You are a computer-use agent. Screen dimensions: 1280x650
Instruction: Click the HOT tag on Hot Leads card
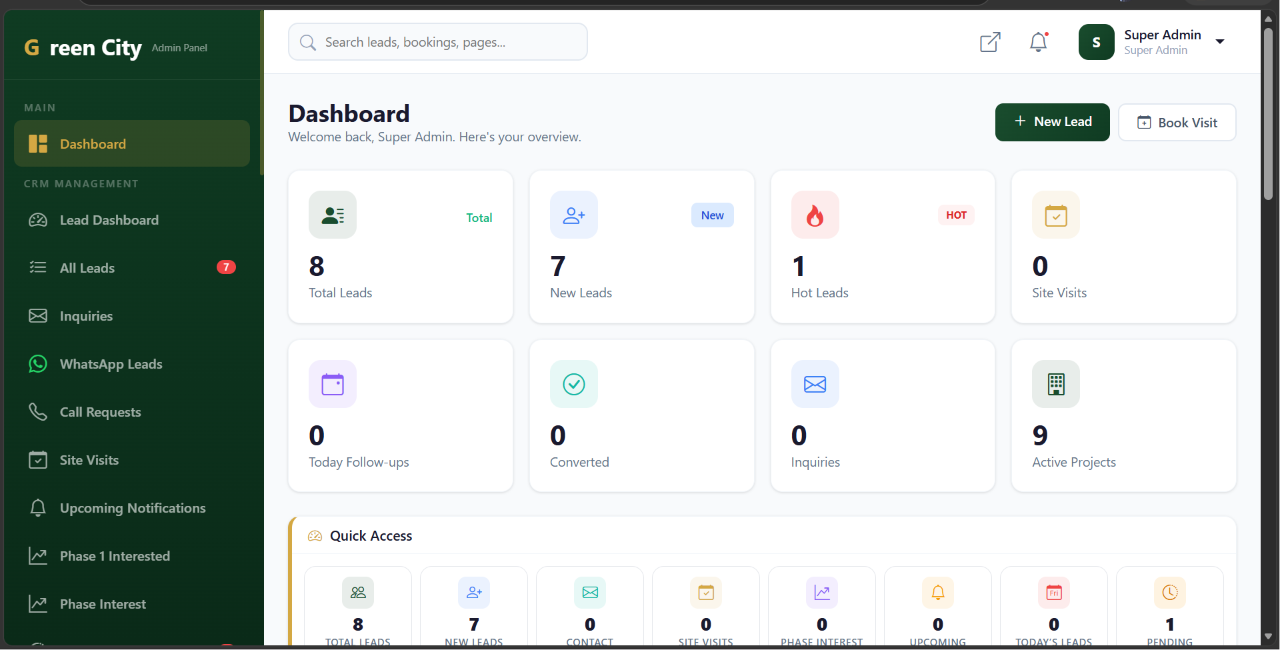click(956, 215)
